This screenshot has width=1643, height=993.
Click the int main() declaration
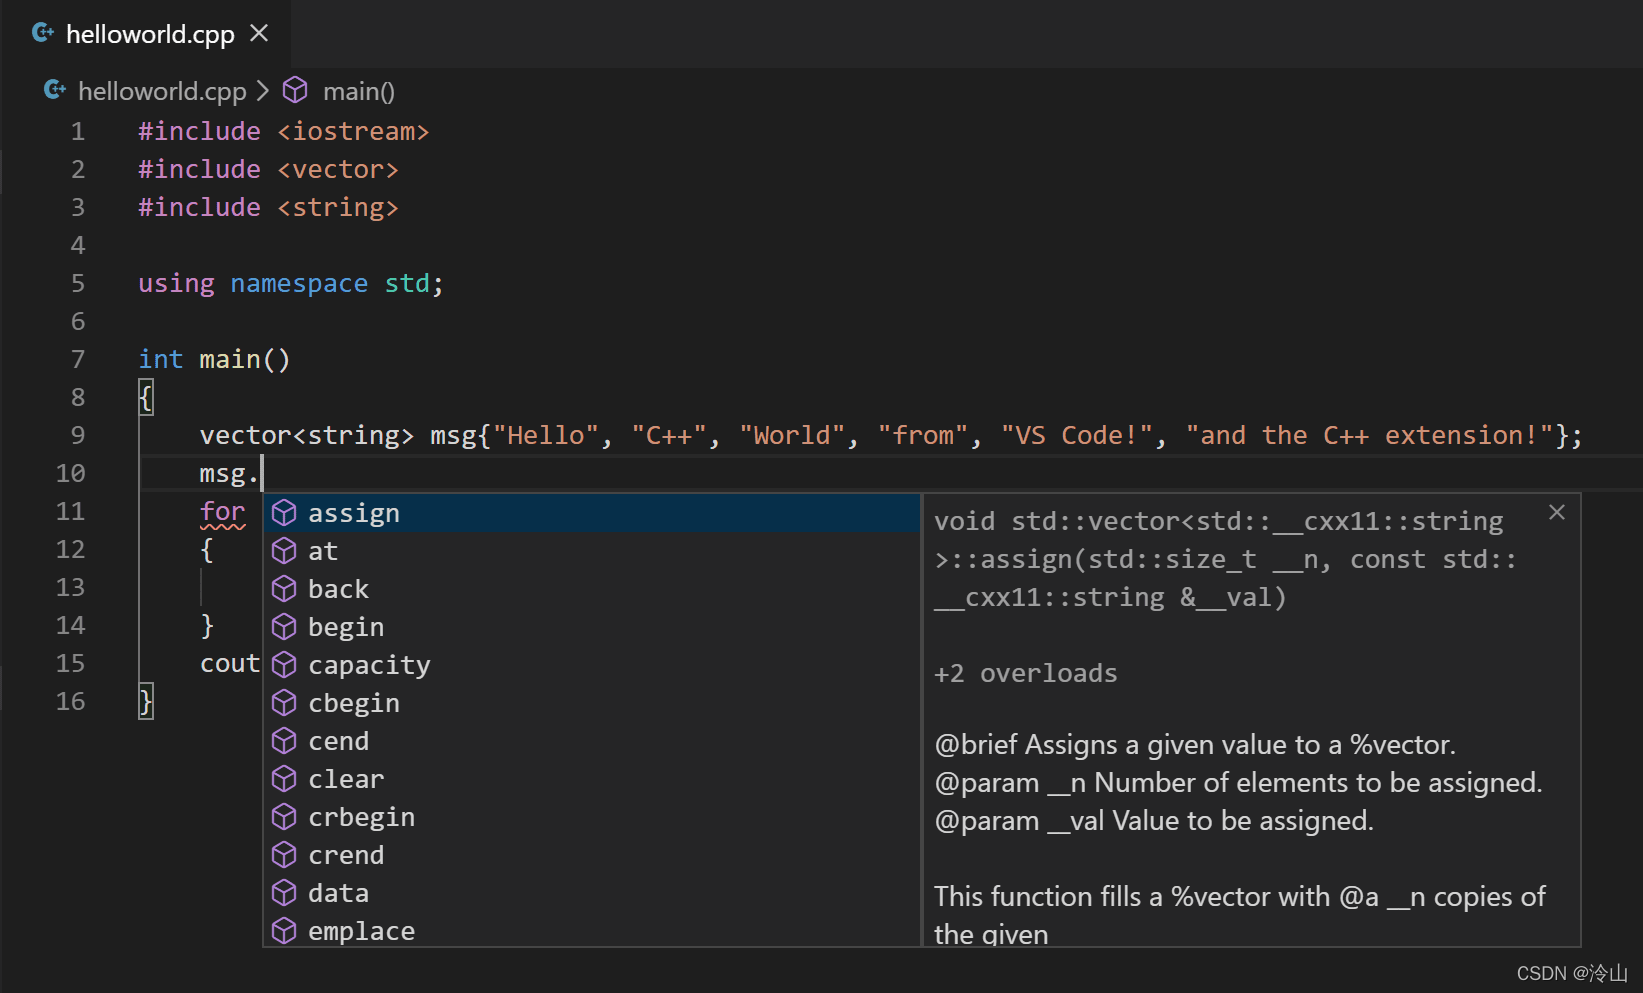(214, 359)
